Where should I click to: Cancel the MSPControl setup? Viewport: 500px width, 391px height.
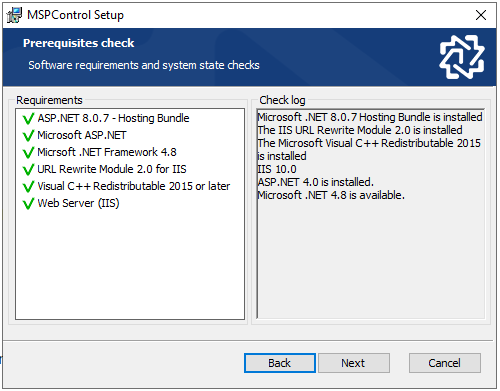point(445,363)
